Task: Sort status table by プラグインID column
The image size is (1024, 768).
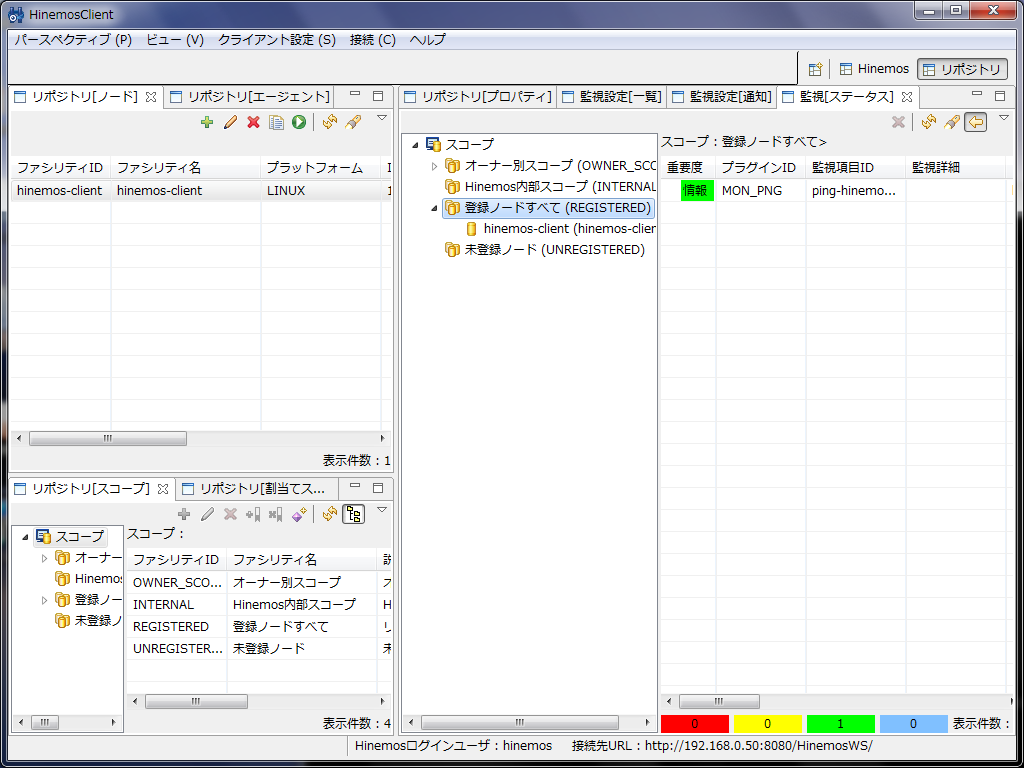Action: pyautogui.click(x=761, y=168)
